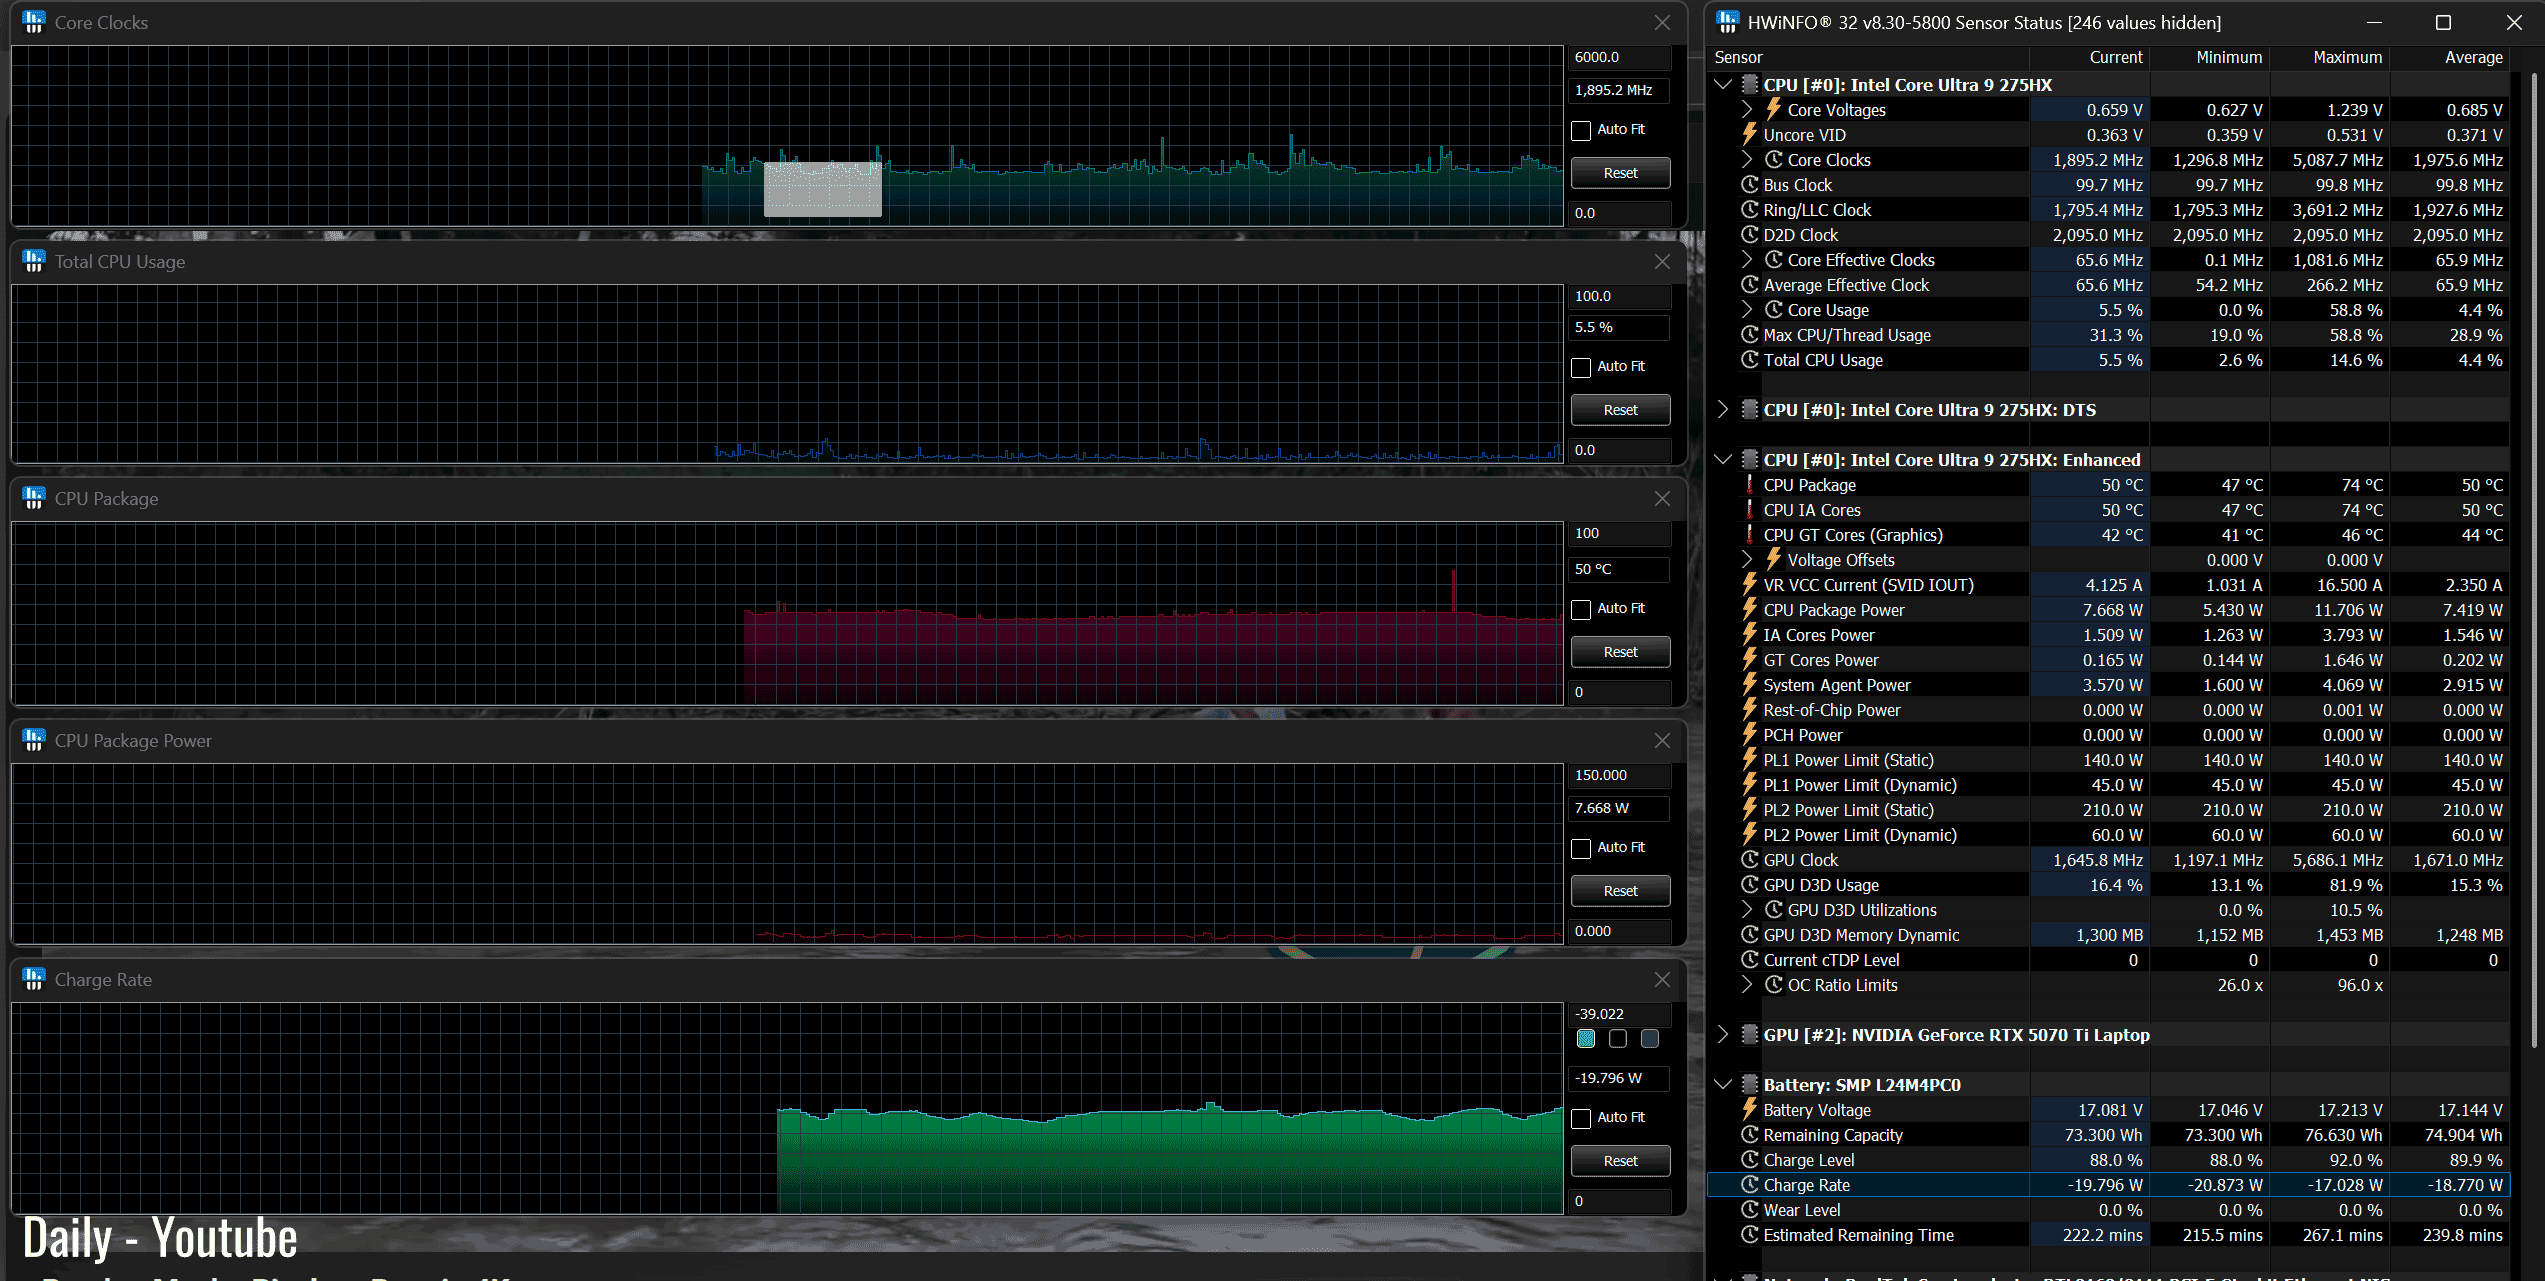Viewport: 2545px width, 1281px height.
Task: Click the Maximum column header
Action: [x=2347, y=58]
